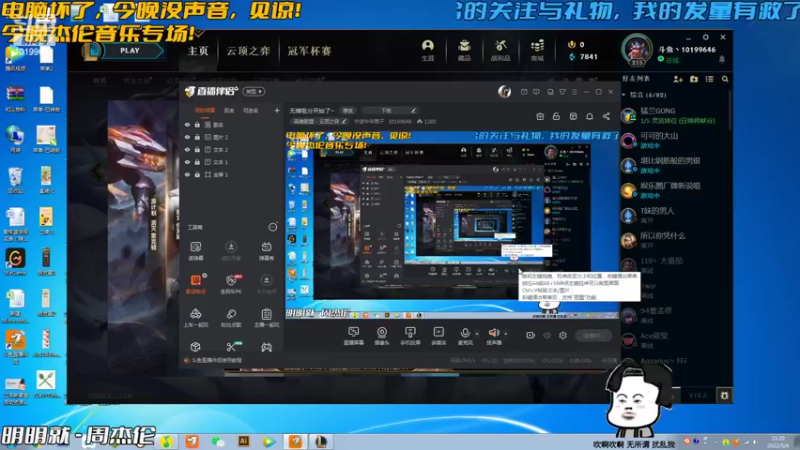
Task: Search friends with magnifier icon
Action: tap(725, 79)
